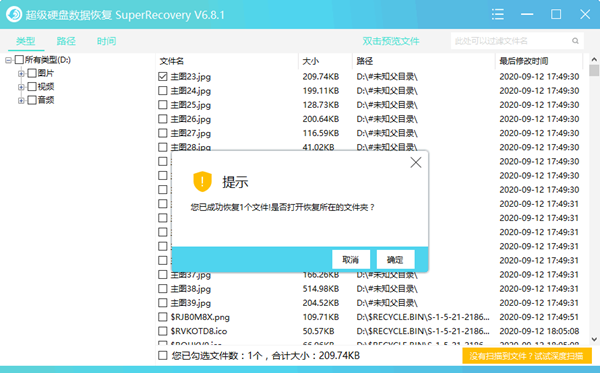
Task: Select file name 主图26.jpg
Action: [x=191, y=119]
